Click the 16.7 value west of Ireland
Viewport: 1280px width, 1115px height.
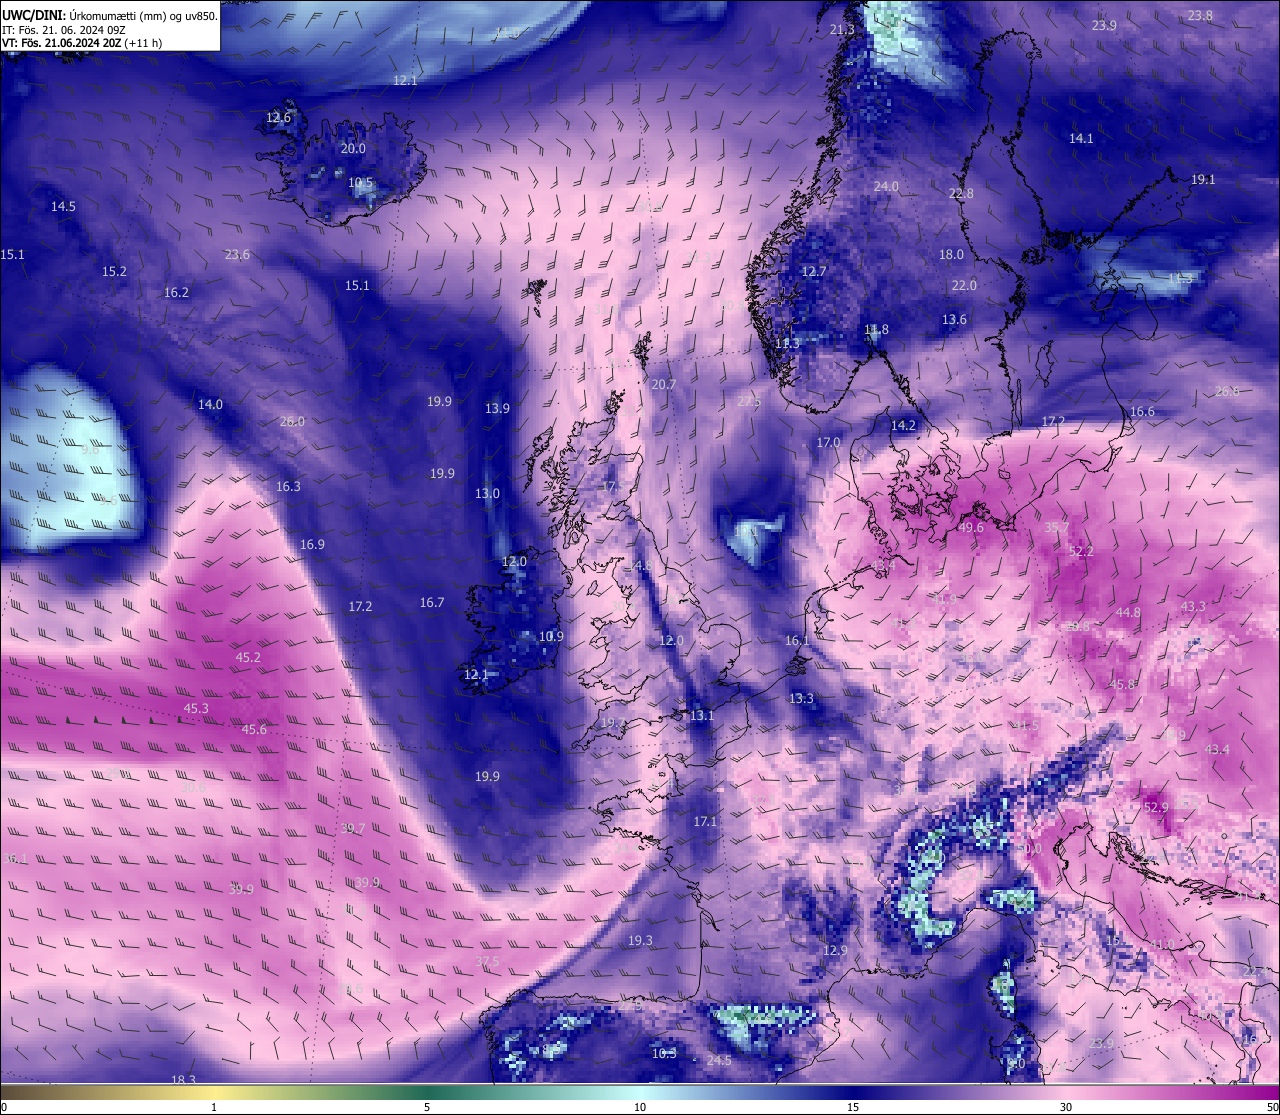point(432,603)
